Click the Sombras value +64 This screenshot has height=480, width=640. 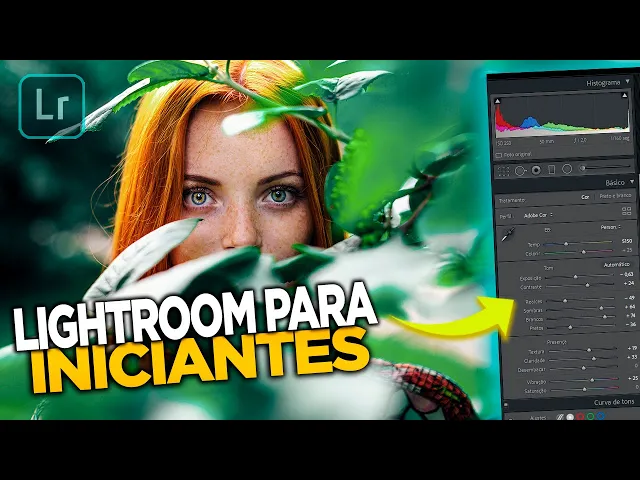pyautogui.click(x=630, y=307)
